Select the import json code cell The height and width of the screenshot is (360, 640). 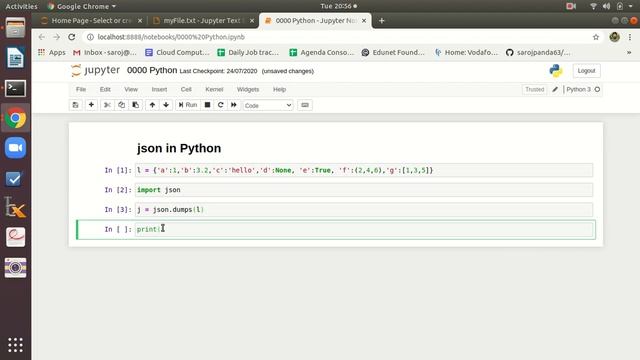pos(364,190)
